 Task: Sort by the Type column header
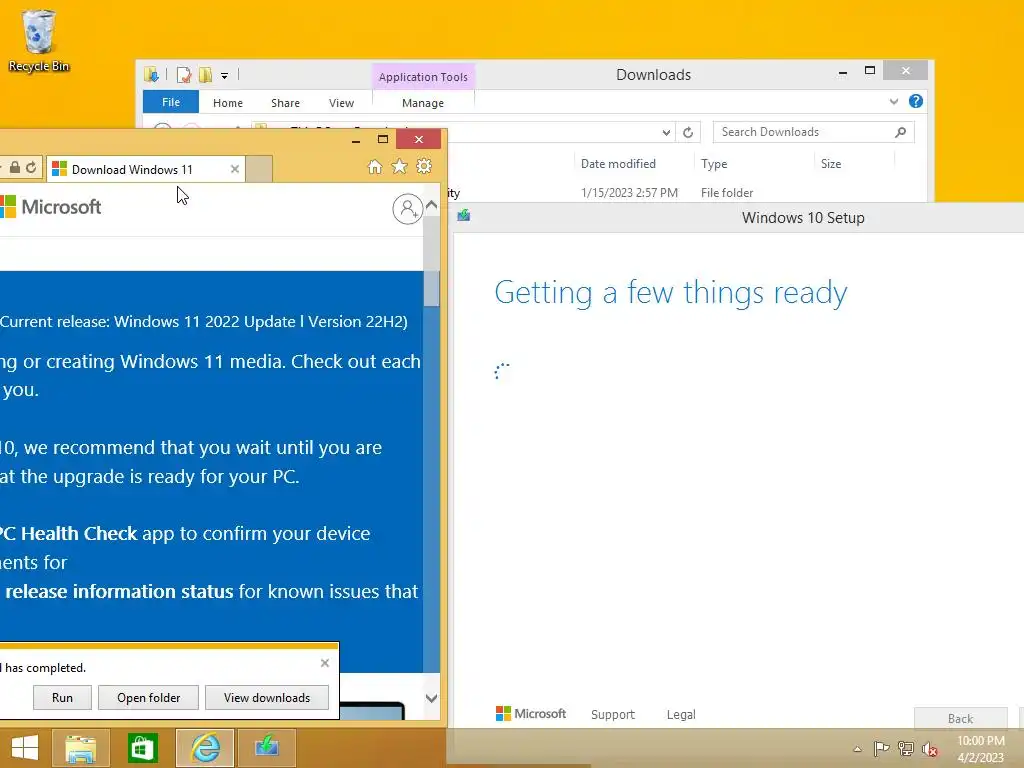[x=714, y=164]
